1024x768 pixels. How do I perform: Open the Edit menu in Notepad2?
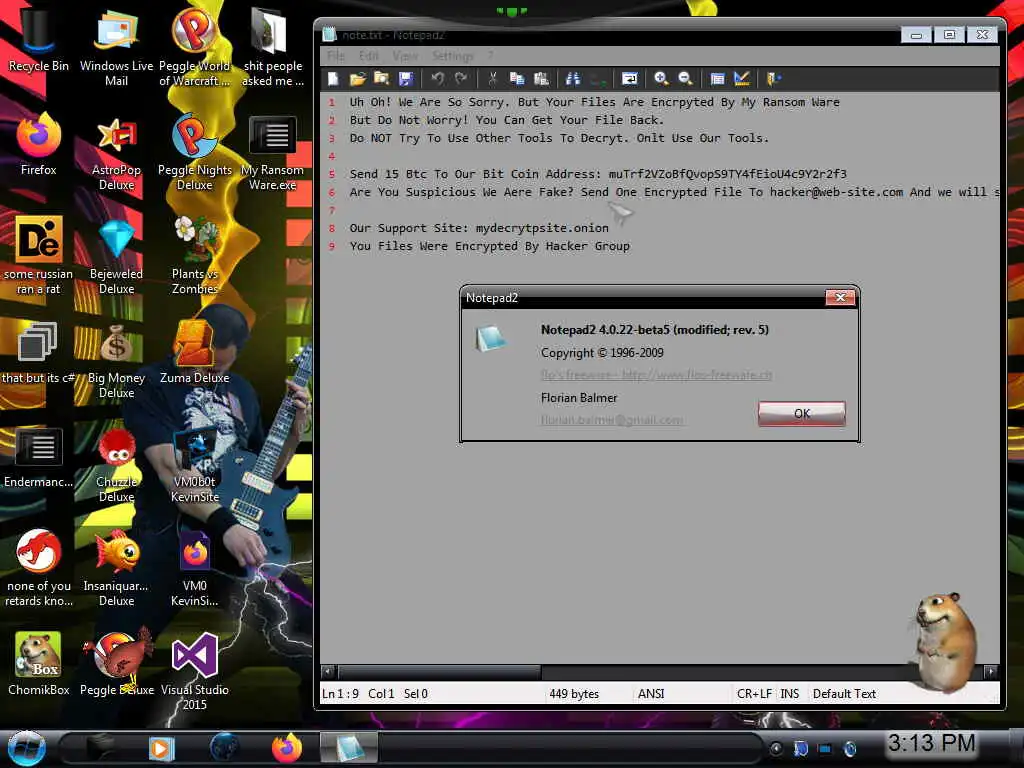pos(368,56)
